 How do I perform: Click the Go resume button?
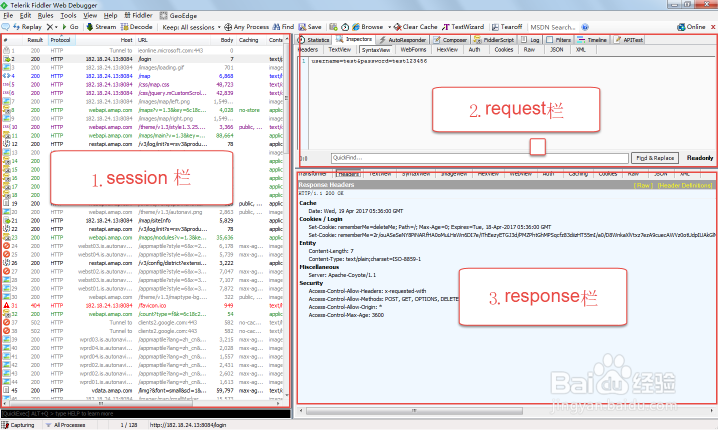(70, 27)
